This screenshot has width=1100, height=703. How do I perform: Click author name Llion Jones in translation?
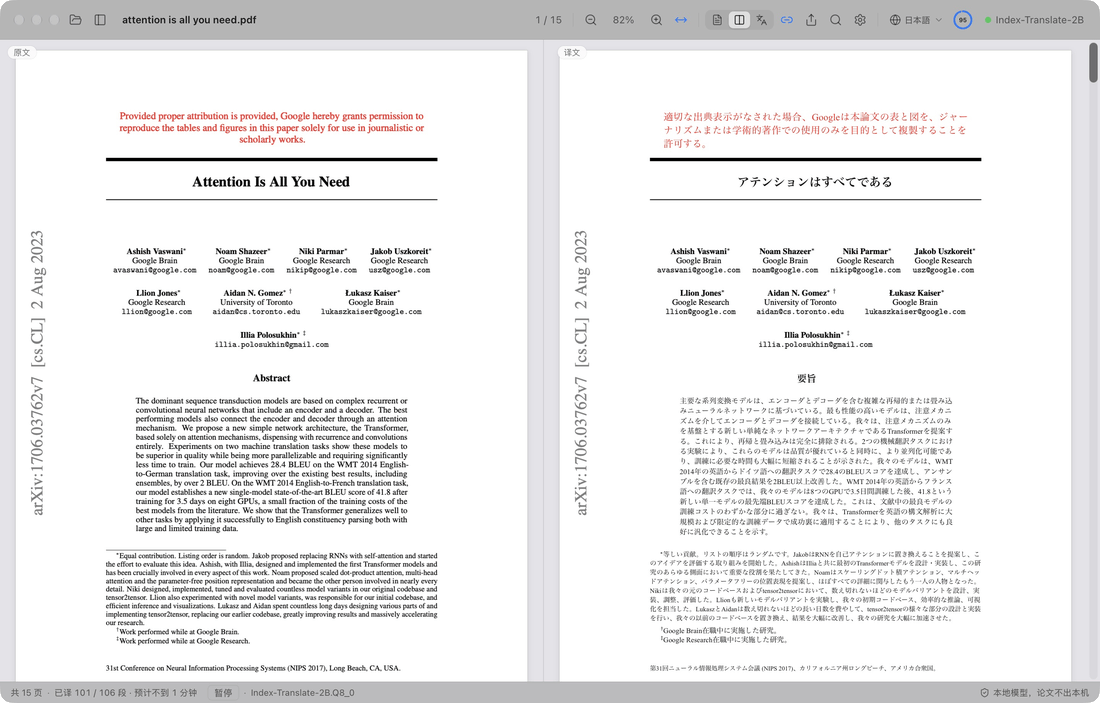699,293
